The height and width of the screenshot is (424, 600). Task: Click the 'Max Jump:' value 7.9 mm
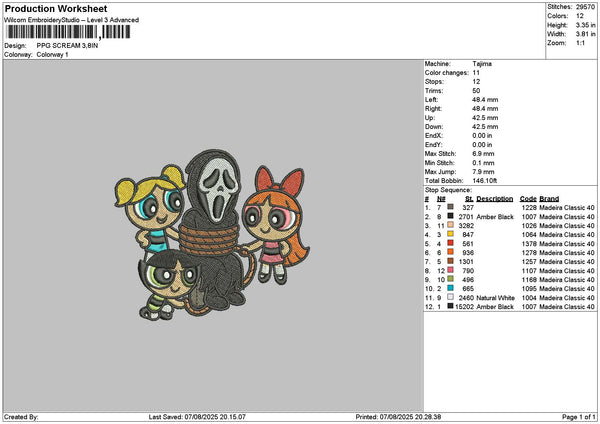[483, 172]
